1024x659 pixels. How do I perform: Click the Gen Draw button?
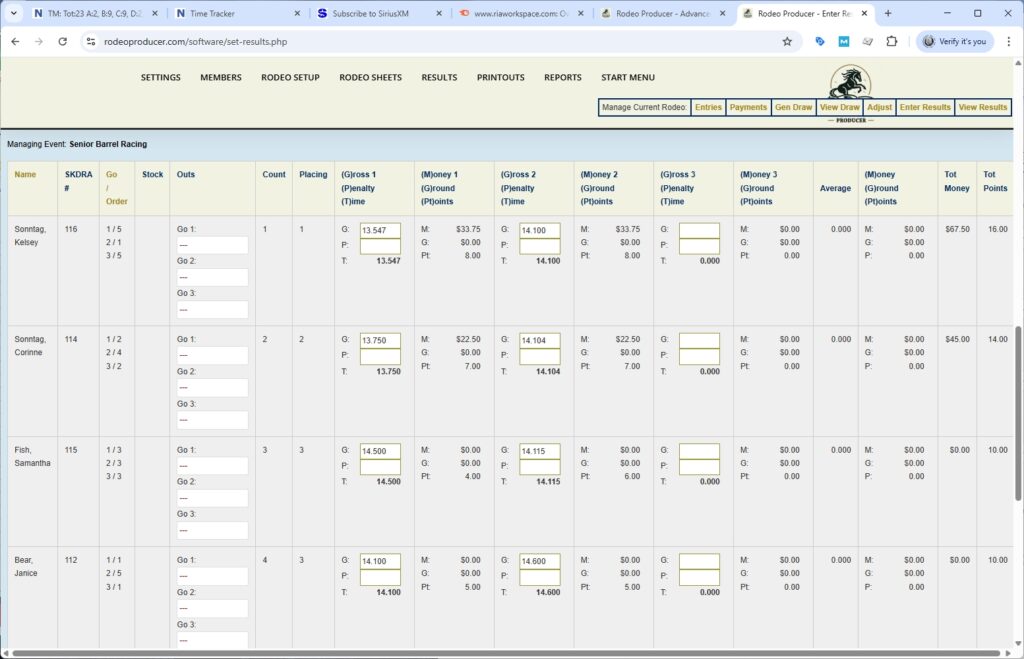[x=793, y=107]
